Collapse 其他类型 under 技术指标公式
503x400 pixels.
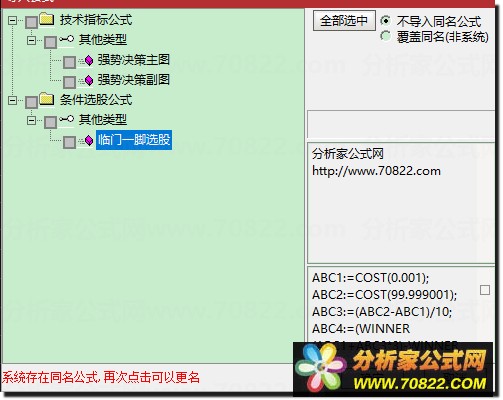point(31,41)
